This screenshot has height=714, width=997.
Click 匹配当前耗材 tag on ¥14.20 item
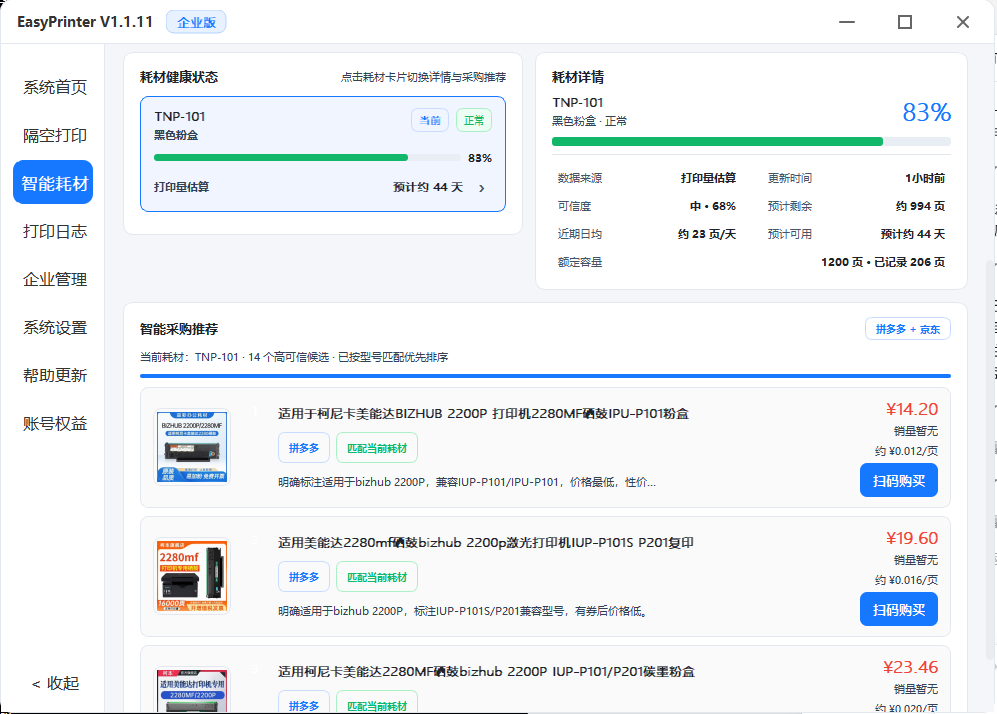click(x=377, y=448)
